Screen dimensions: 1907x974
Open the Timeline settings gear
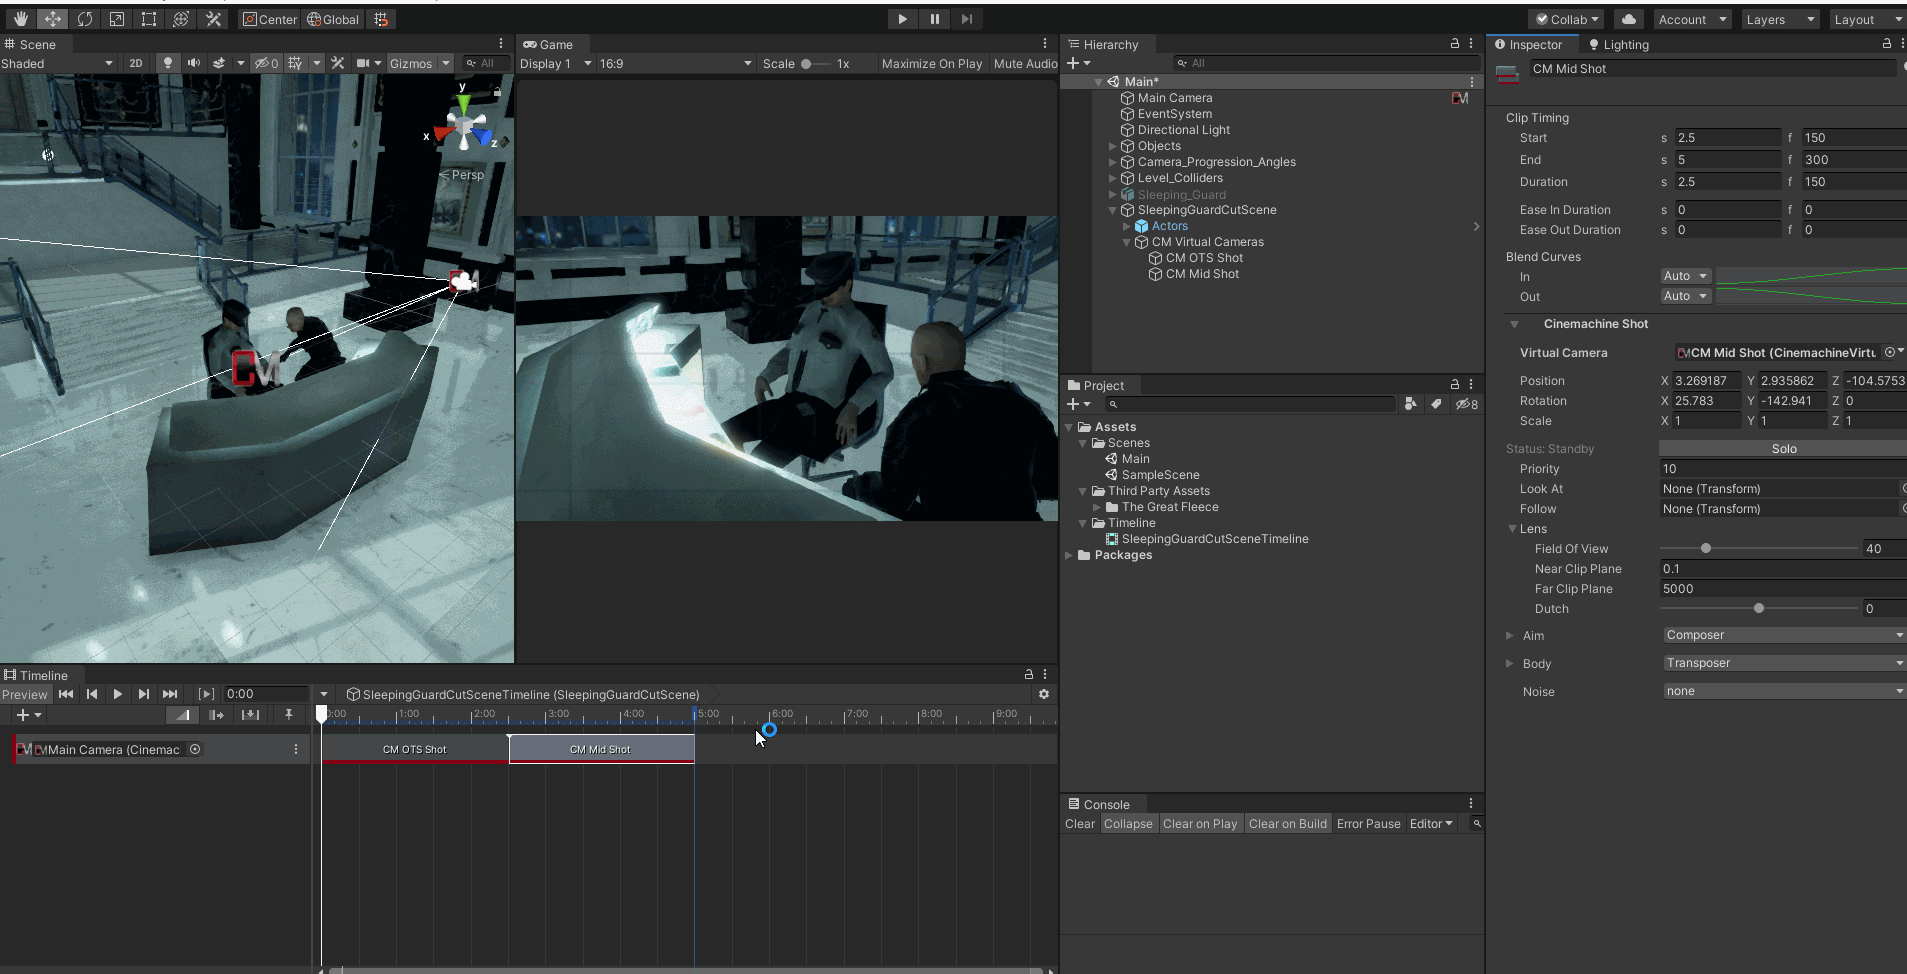click(x=1044, y=694)
